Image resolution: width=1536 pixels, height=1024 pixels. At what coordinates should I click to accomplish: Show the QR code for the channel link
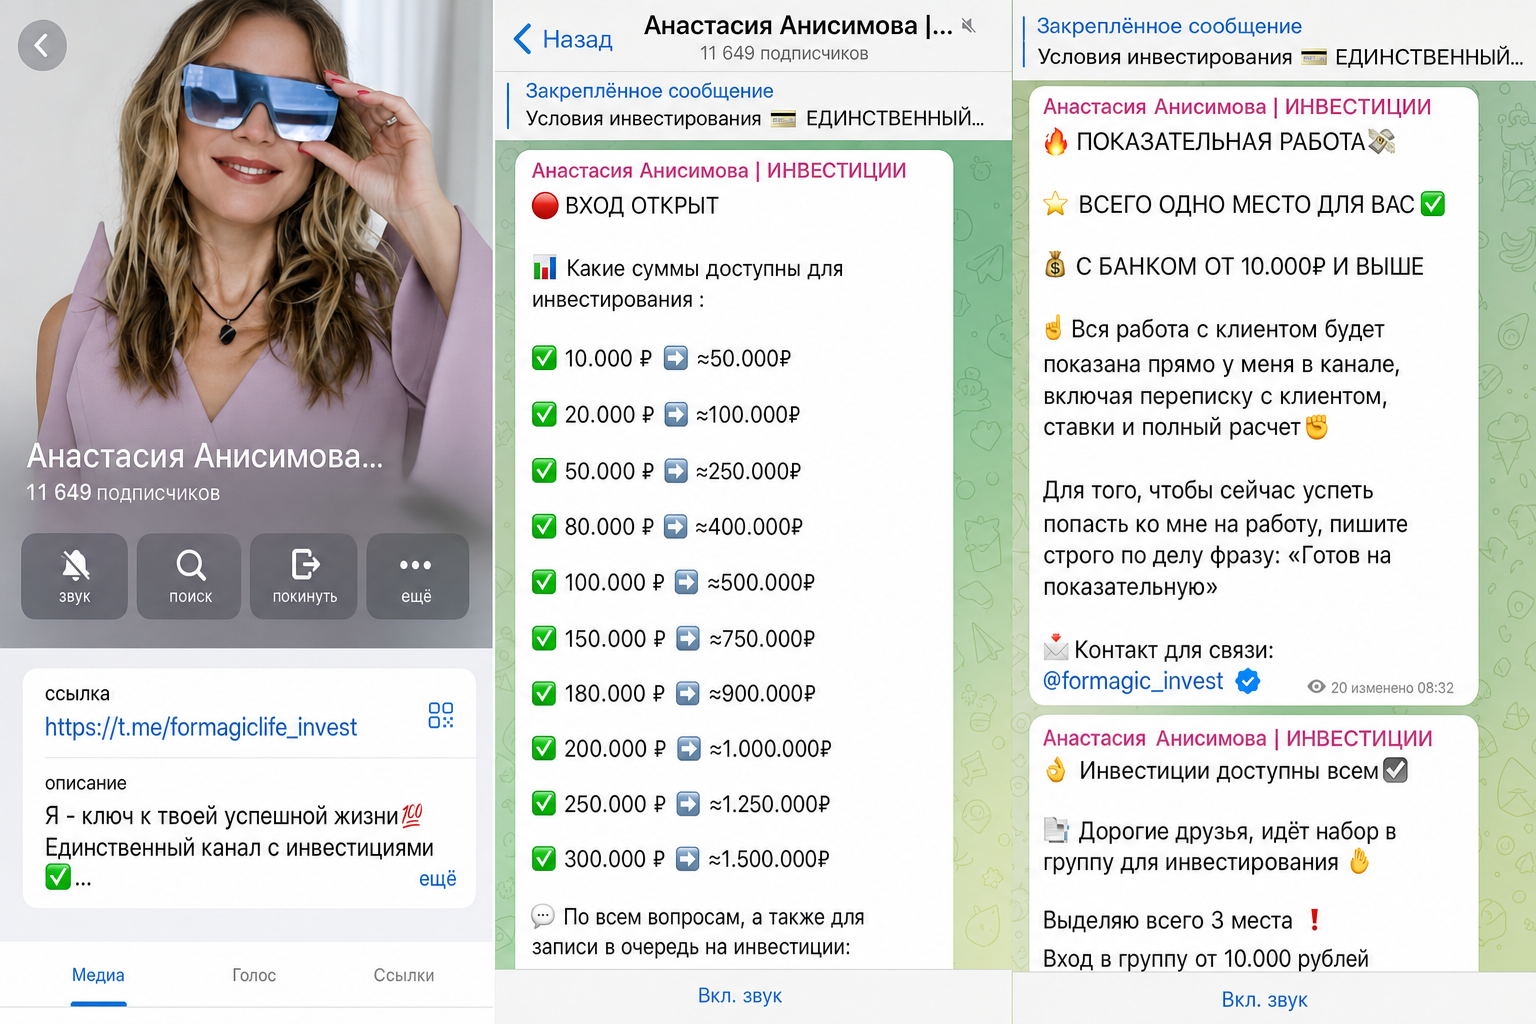click(441, 715)
